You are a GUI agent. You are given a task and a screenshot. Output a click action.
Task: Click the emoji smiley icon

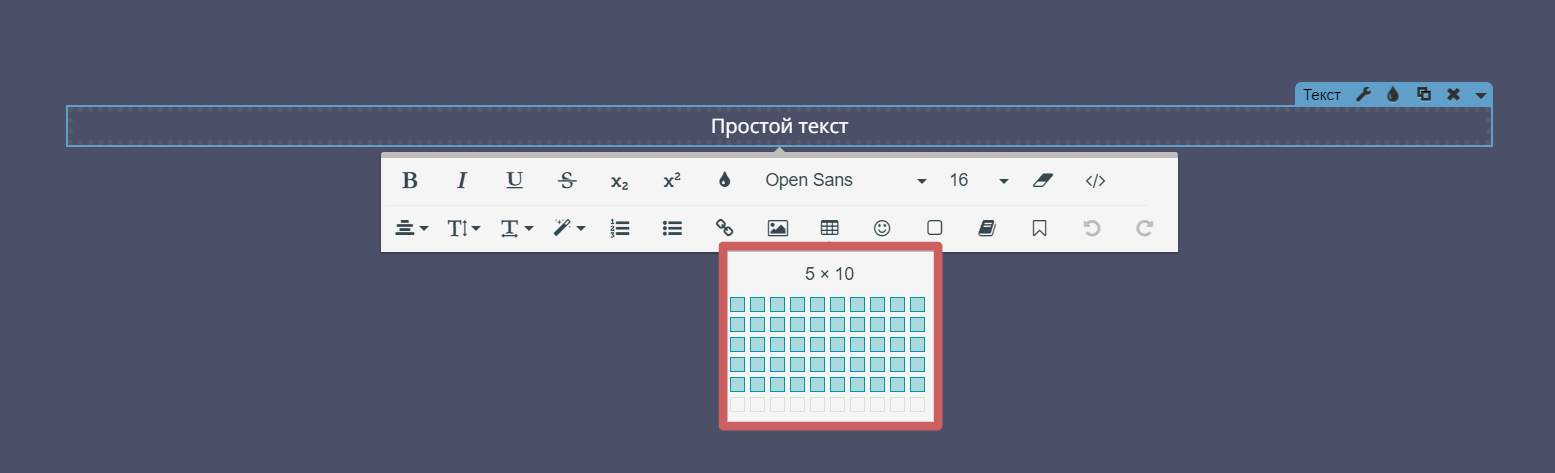tap(882, 228)
